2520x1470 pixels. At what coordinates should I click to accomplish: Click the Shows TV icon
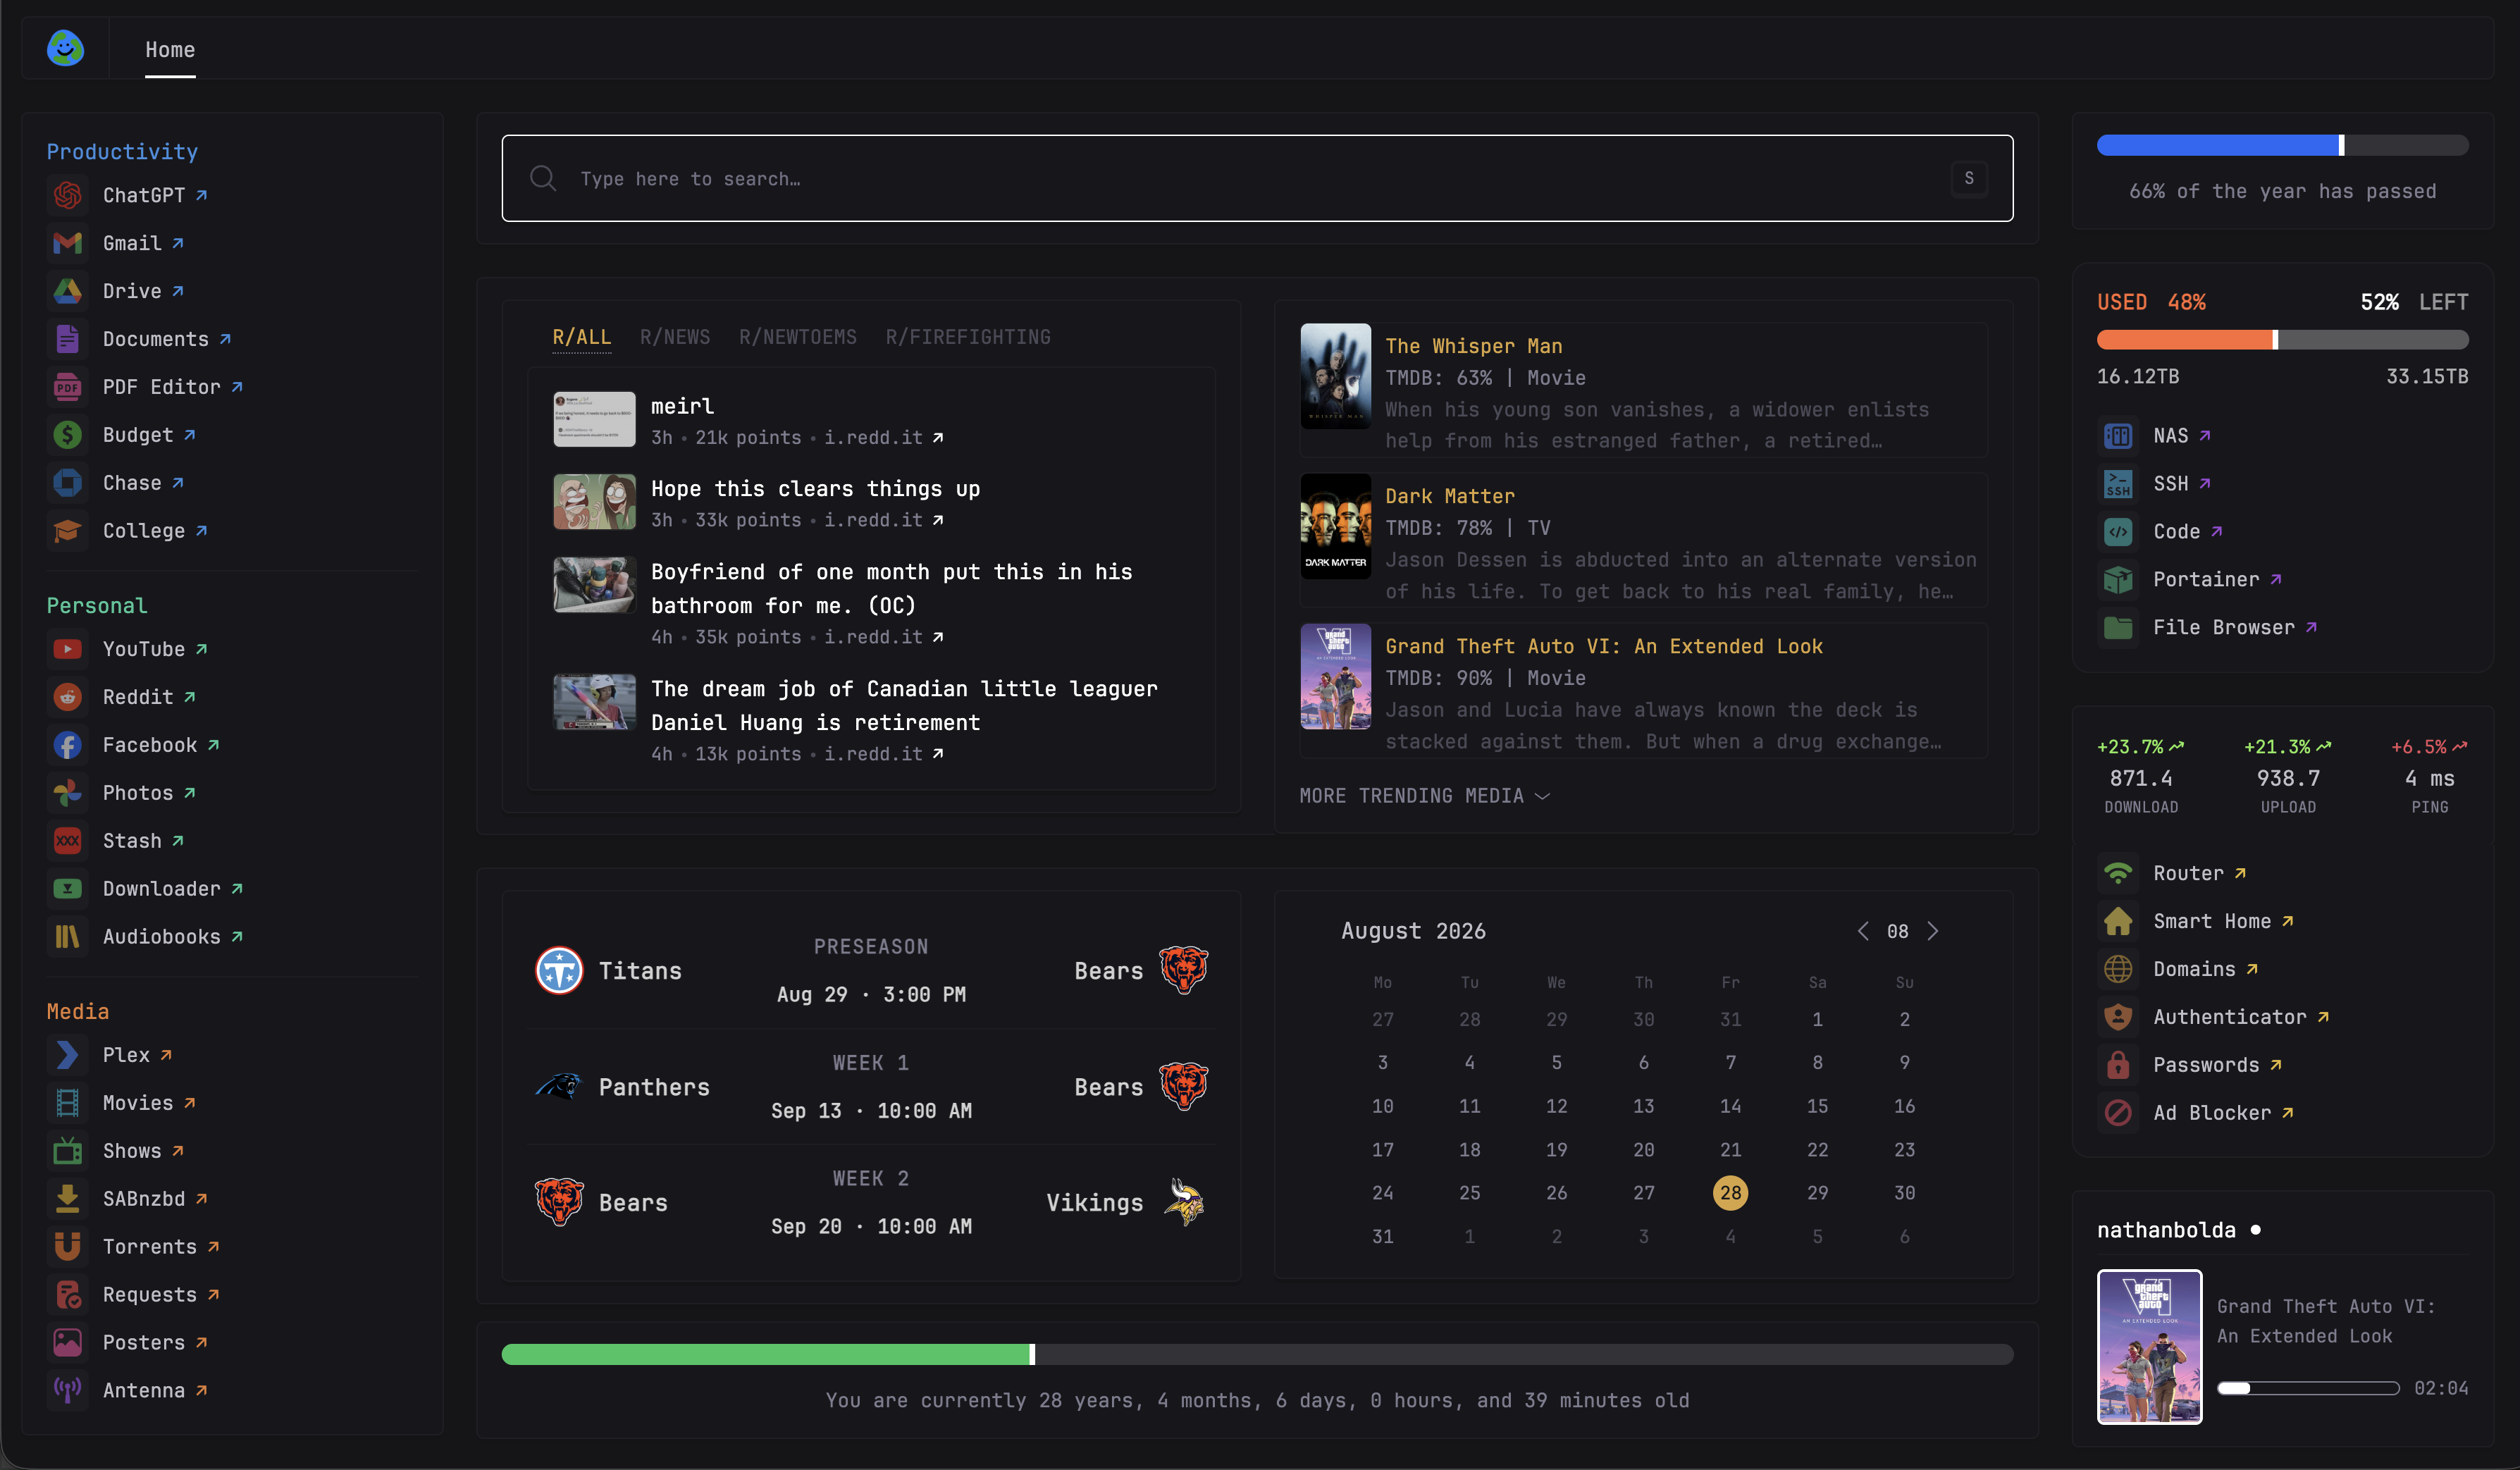67,1151
